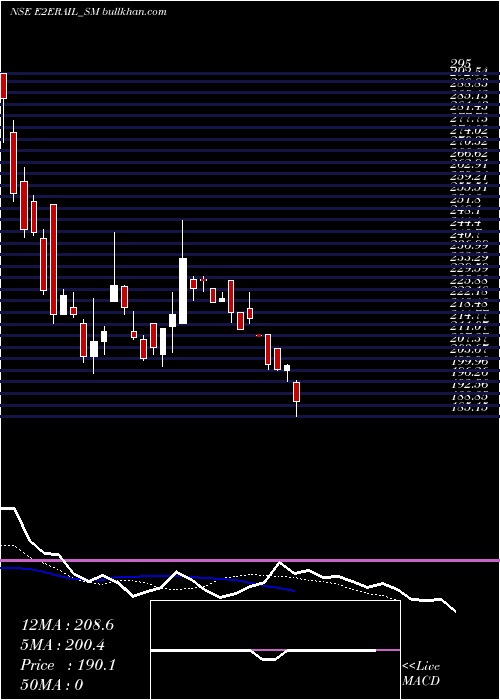Screen dimensions: 500x700
Task: Click the '50MA : 0' readout
Action: coord(52,685)
